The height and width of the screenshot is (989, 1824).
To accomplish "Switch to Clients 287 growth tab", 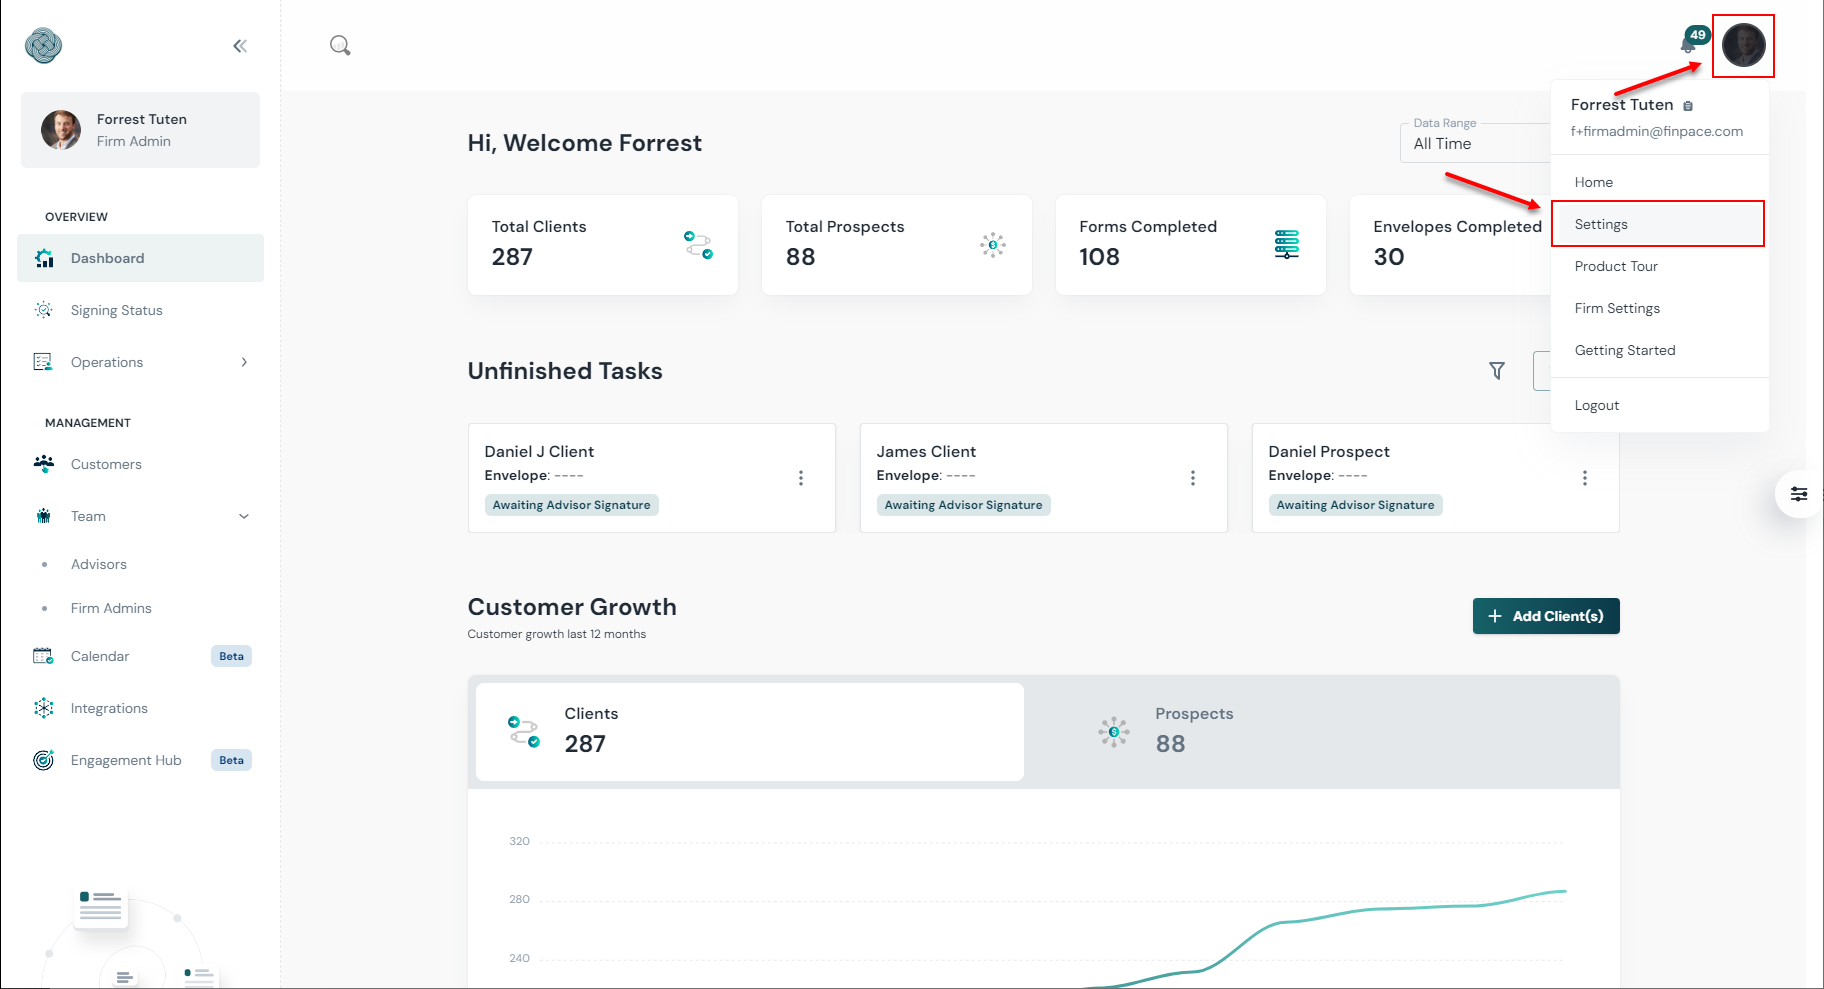I will click(750, 732).
